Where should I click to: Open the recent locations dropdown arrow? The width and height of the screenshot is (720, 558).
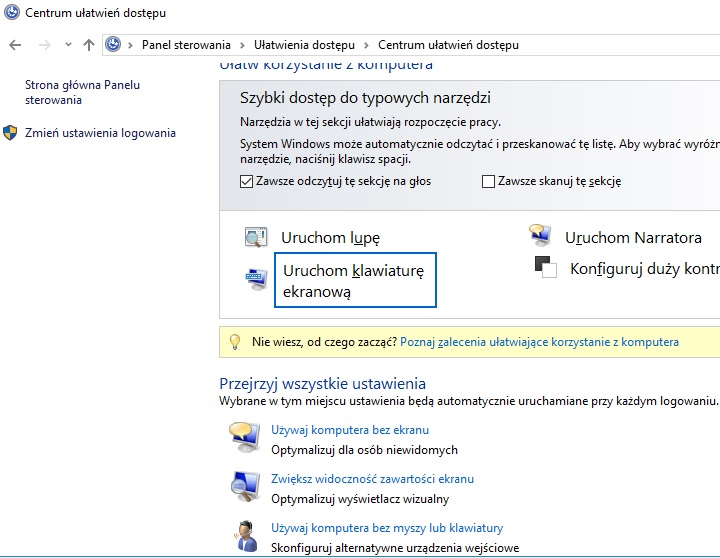click(x=68, y=45)
